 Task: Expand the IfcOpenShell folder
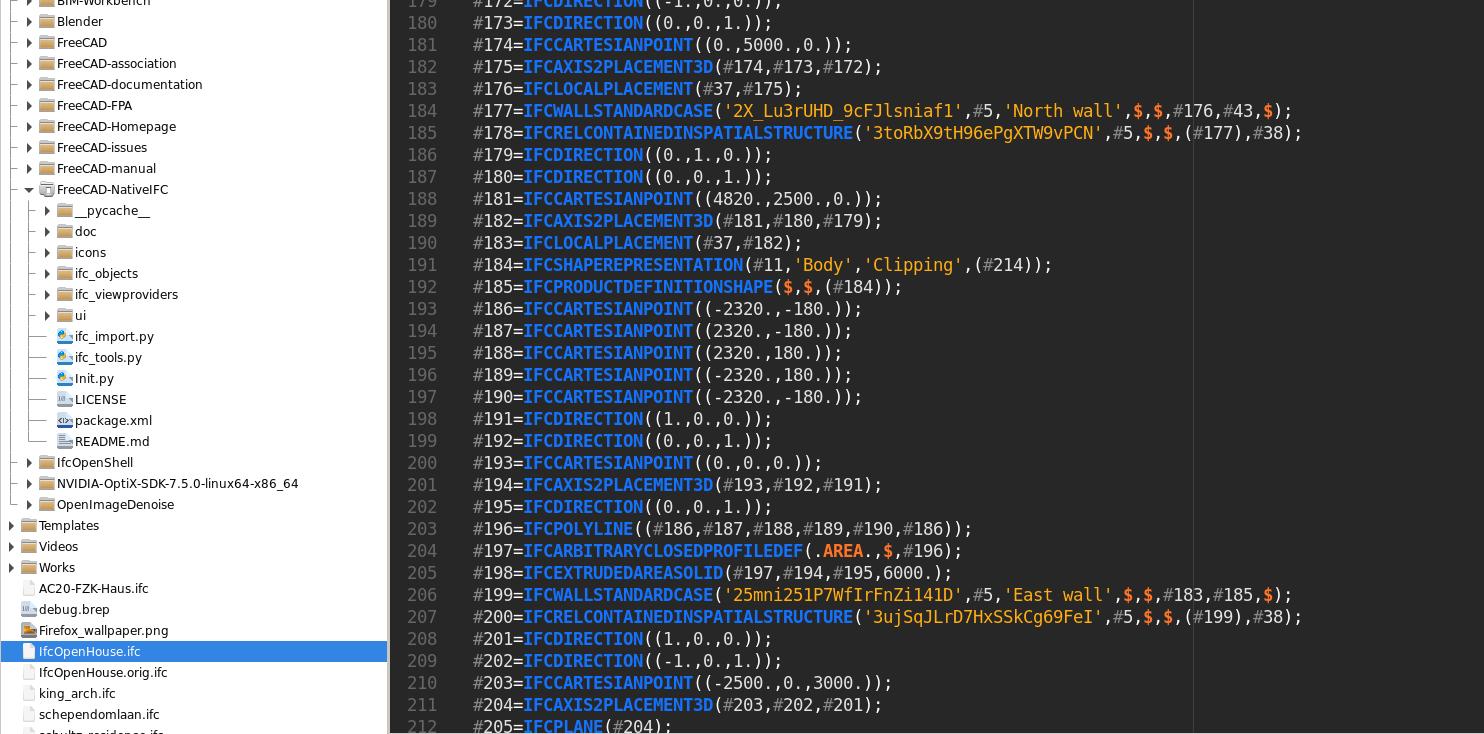pyautogui.click(x=29, y=462)
